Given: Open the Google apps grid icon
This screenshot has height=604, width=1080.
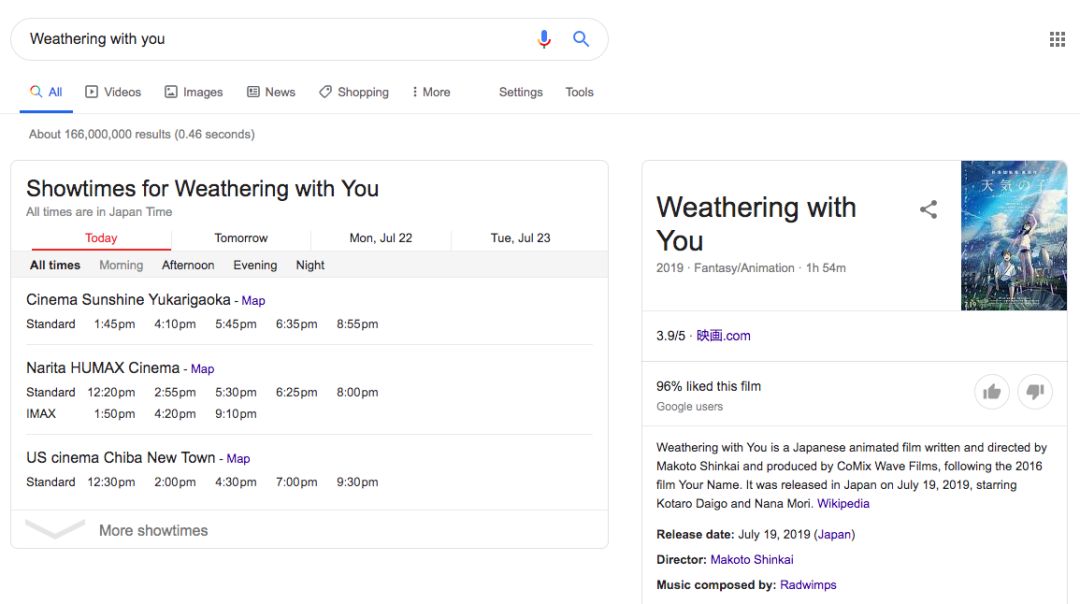Looking at the screenshot, I should click(x=1057, y=39).
